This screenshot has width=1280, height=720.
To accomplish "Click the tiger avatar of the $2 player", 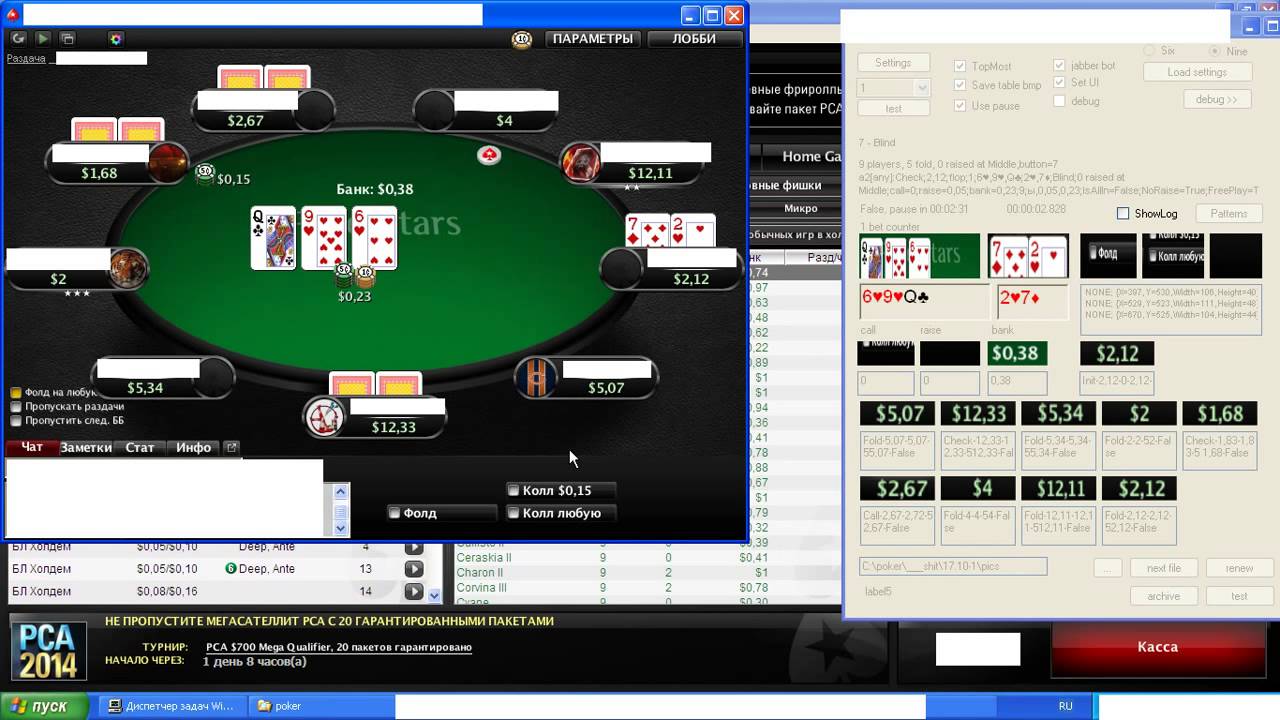I will 128,268.
